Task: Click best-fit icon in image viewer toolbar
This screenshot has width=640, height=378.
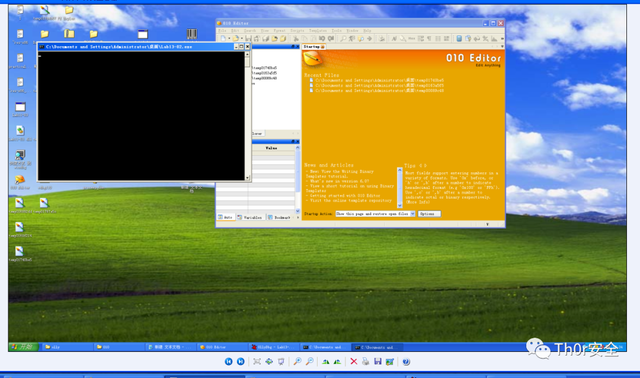Action: [x=257, y=361]
